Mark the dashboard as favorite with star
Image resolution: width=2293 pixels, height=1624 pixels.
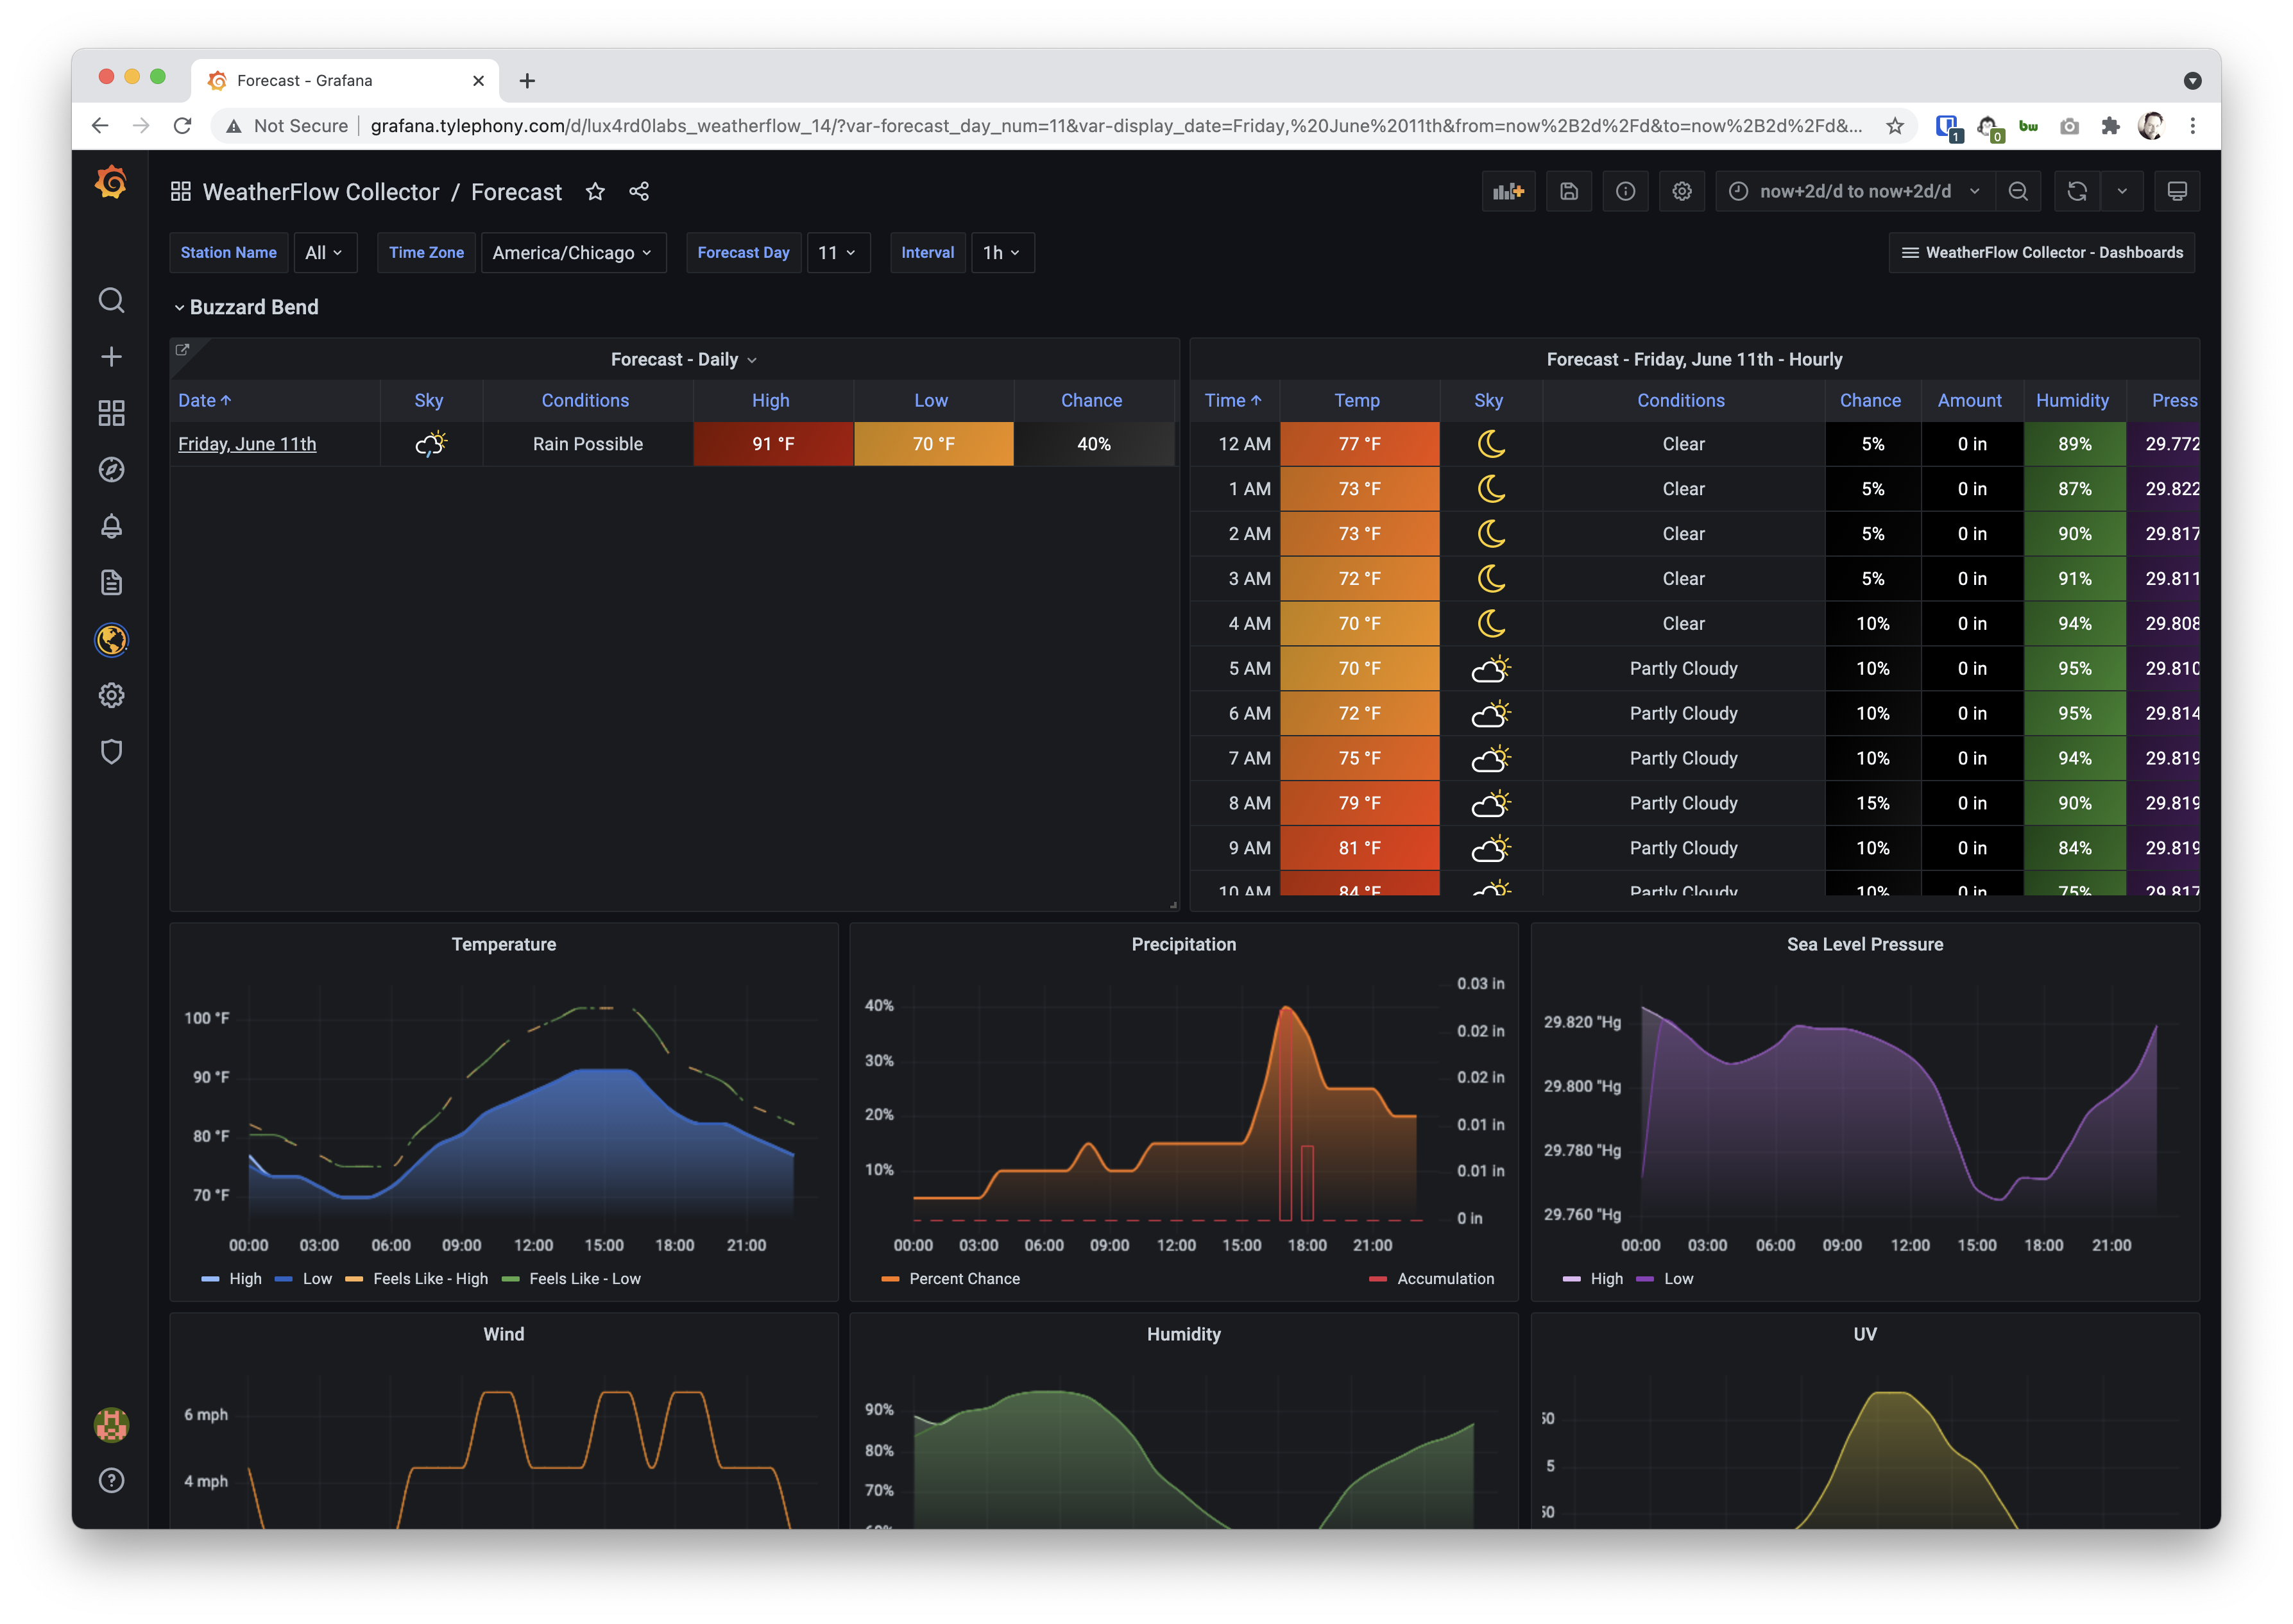[x=595, y=191]
